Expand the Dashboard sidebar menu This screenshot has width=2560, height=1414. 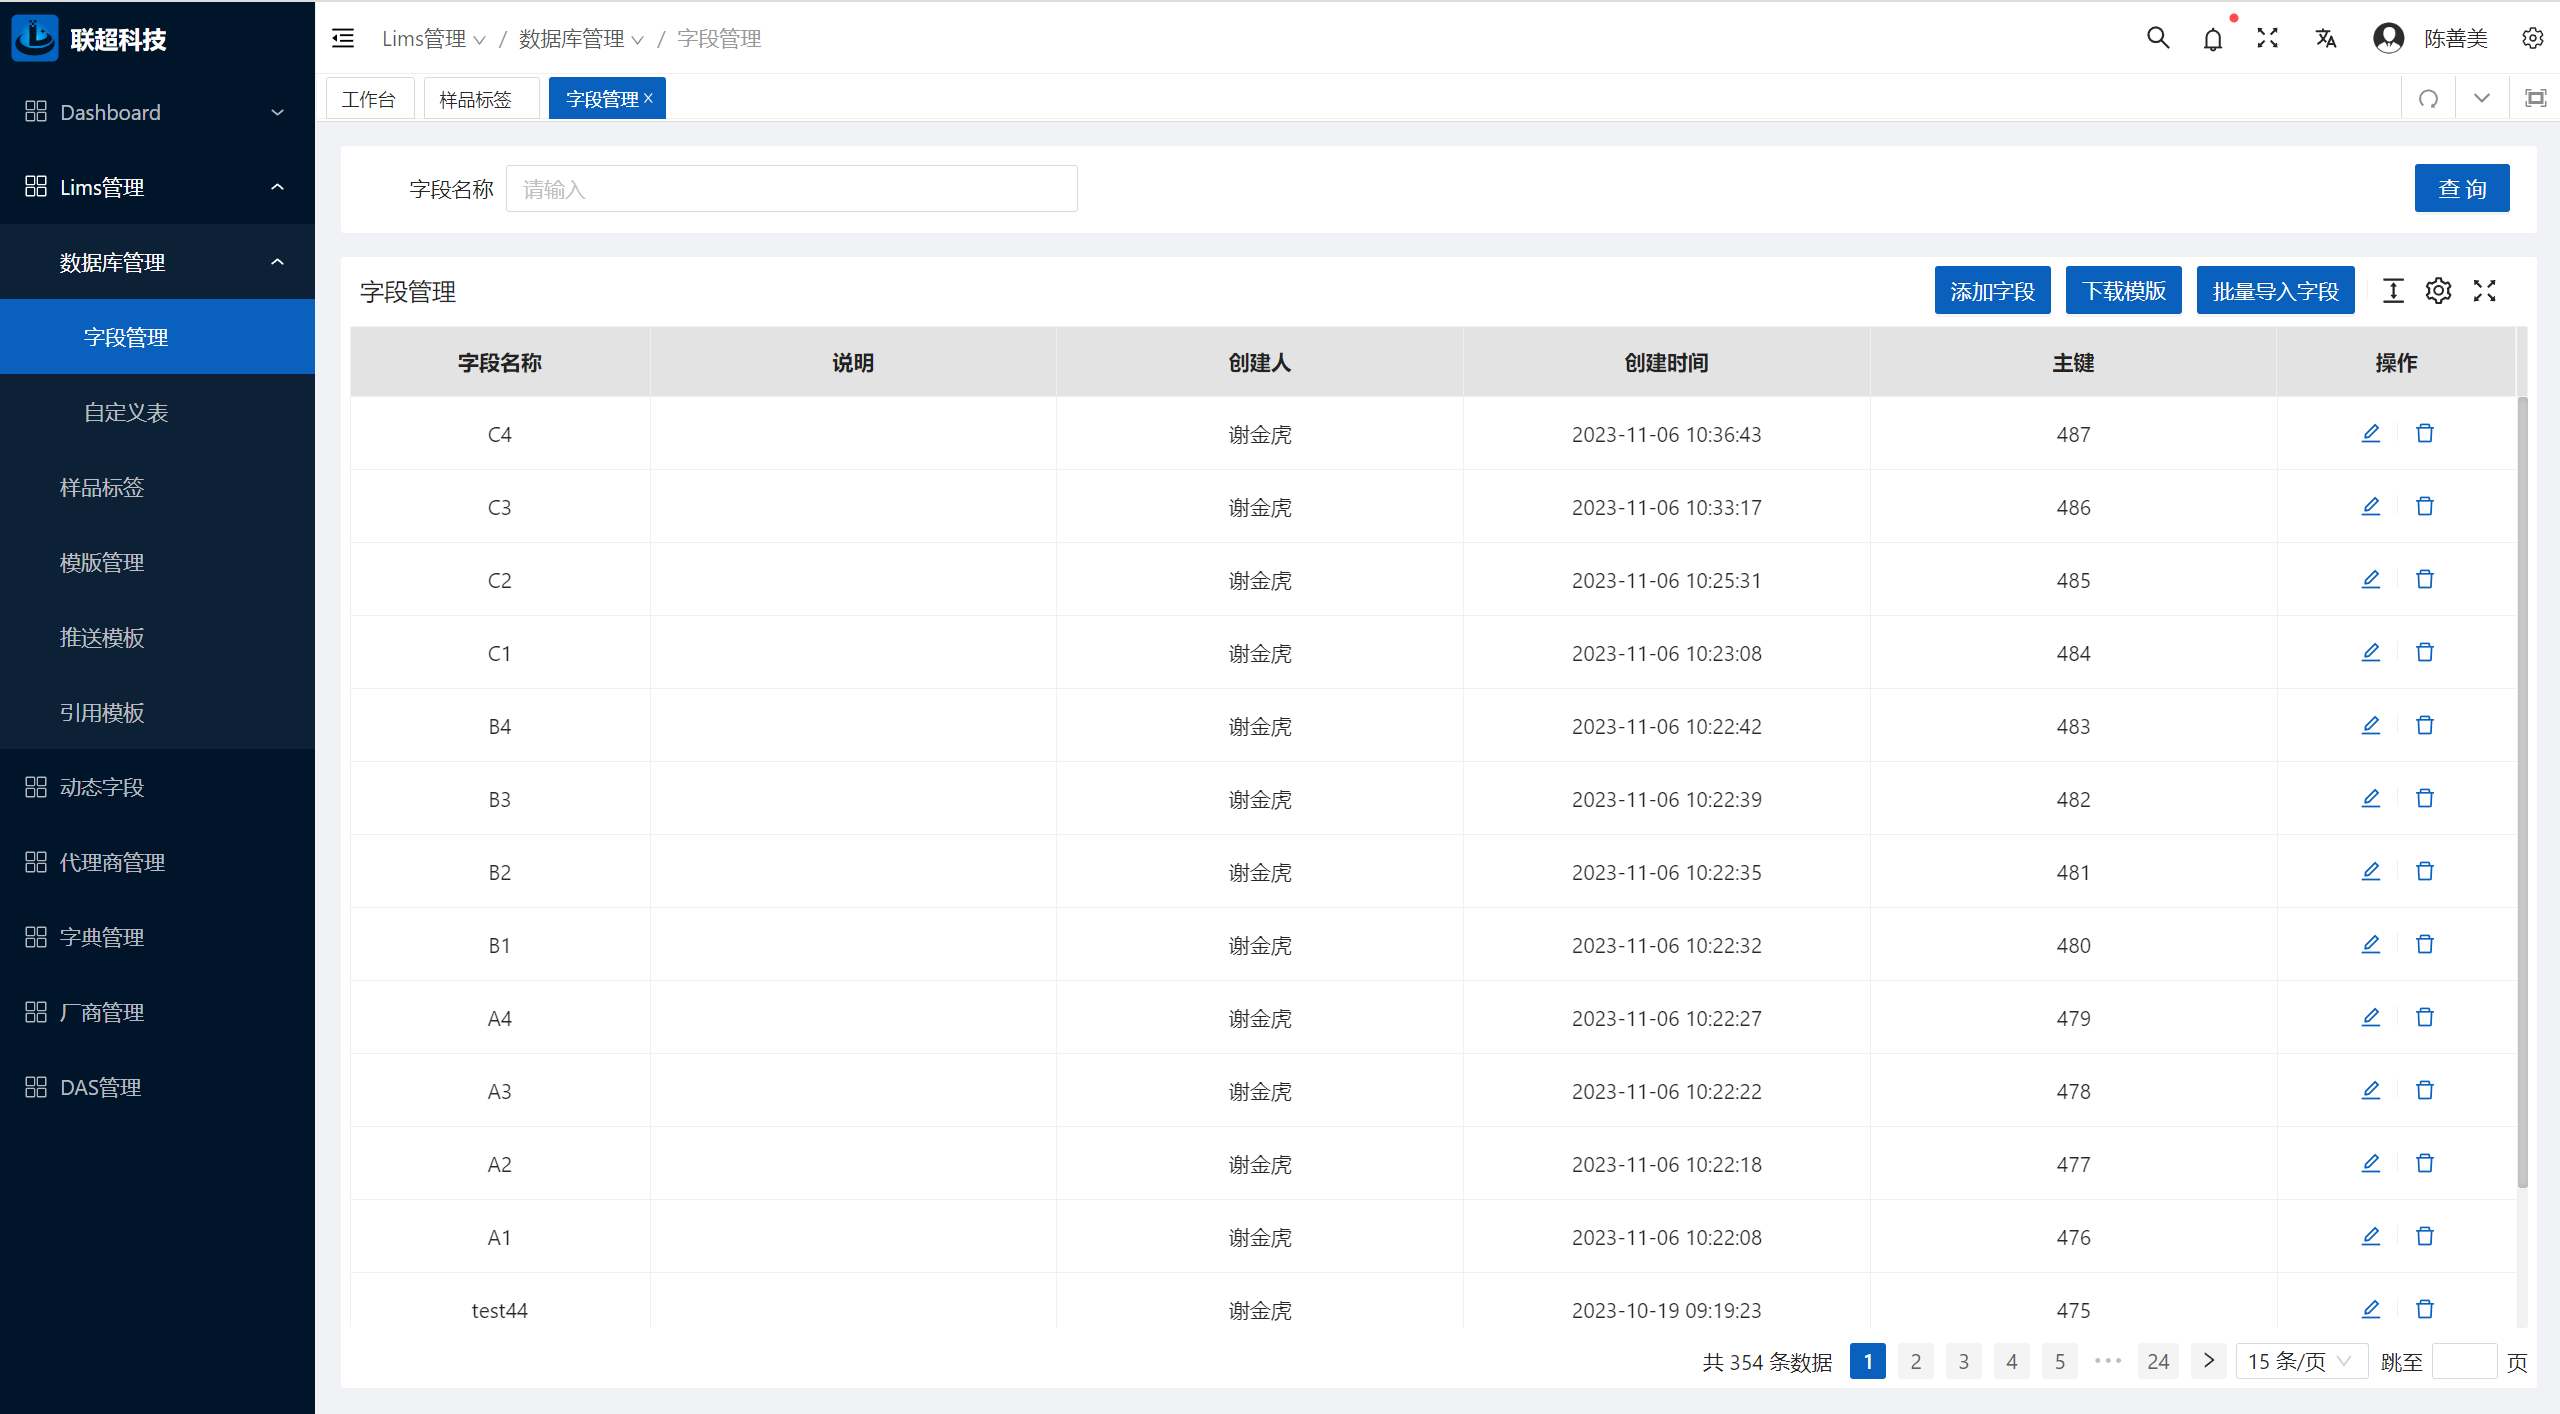click(x=157, y=112)
